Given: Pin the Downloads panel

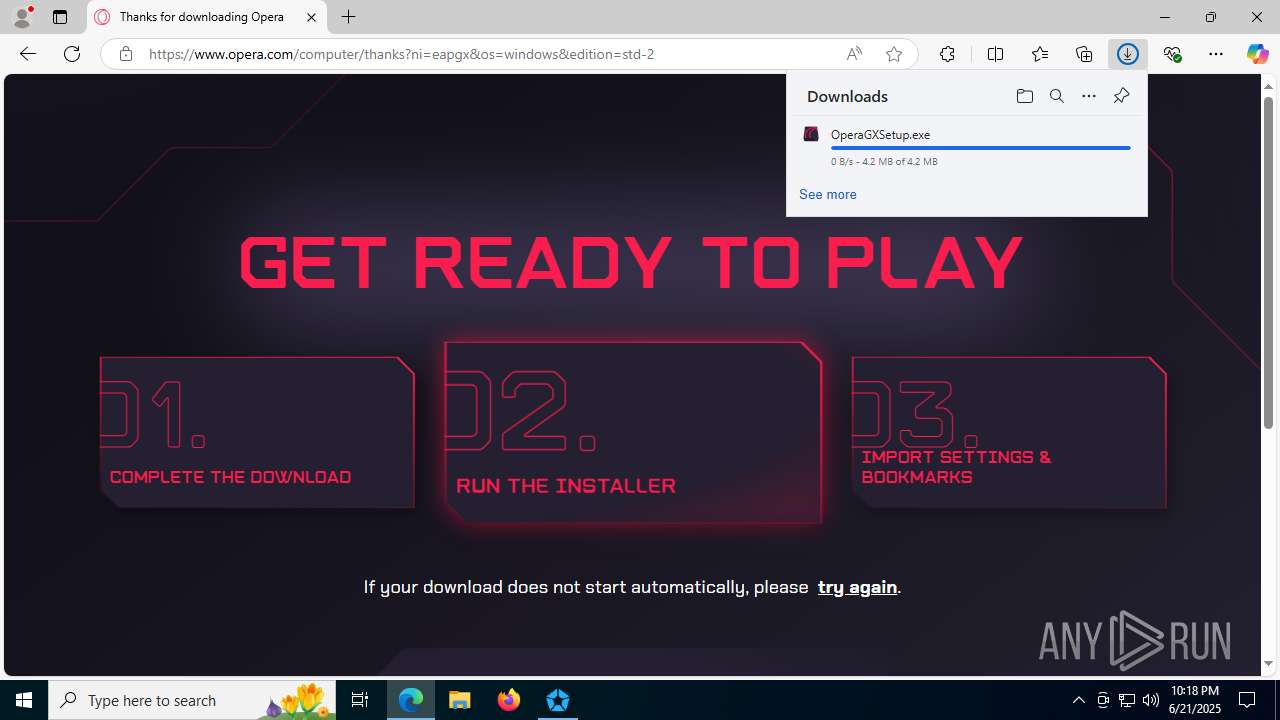Looking at the screenshot, I should (x=1121, y=96).
